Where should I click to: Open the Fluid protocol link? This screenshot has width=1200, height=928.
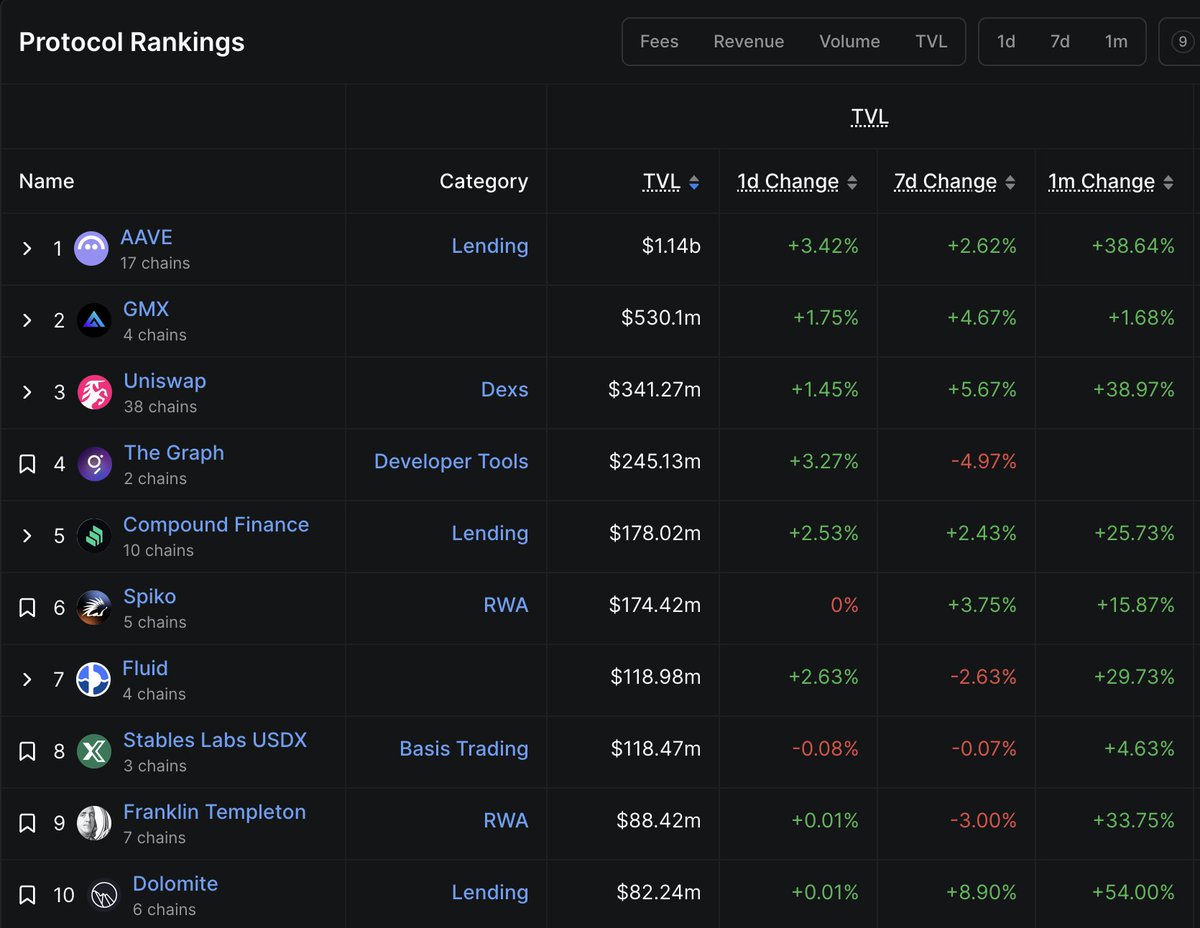click(x=145, y=668)
